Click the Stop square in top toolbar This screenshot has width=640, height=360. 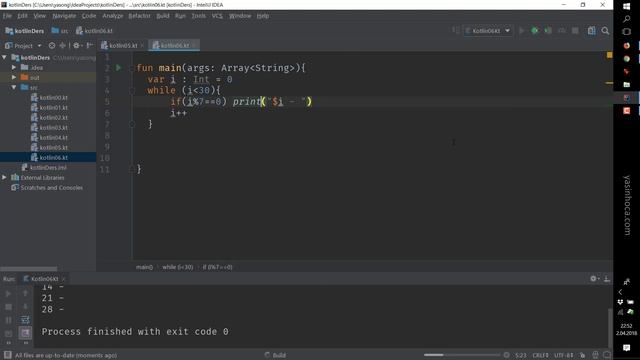click(575, 31)
